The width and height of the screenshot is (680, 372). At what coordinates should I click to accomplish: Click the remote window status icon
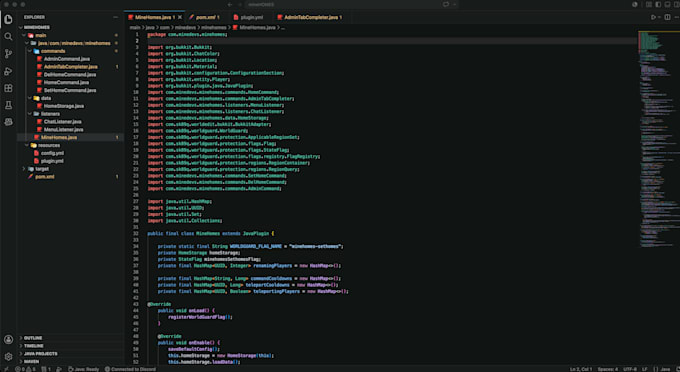[6, 369]
